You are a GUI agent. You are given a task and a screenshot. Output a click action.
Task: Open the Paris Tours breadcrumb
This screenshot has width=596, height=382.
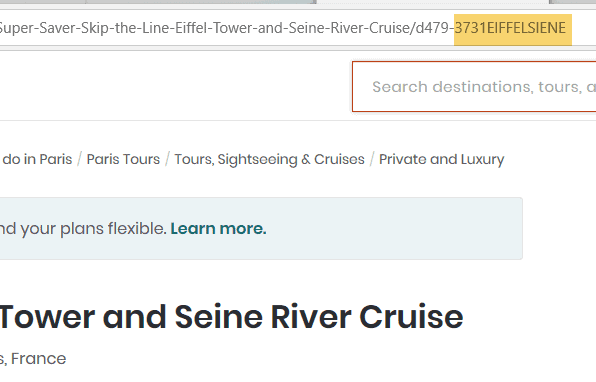(x=123, y=159)
